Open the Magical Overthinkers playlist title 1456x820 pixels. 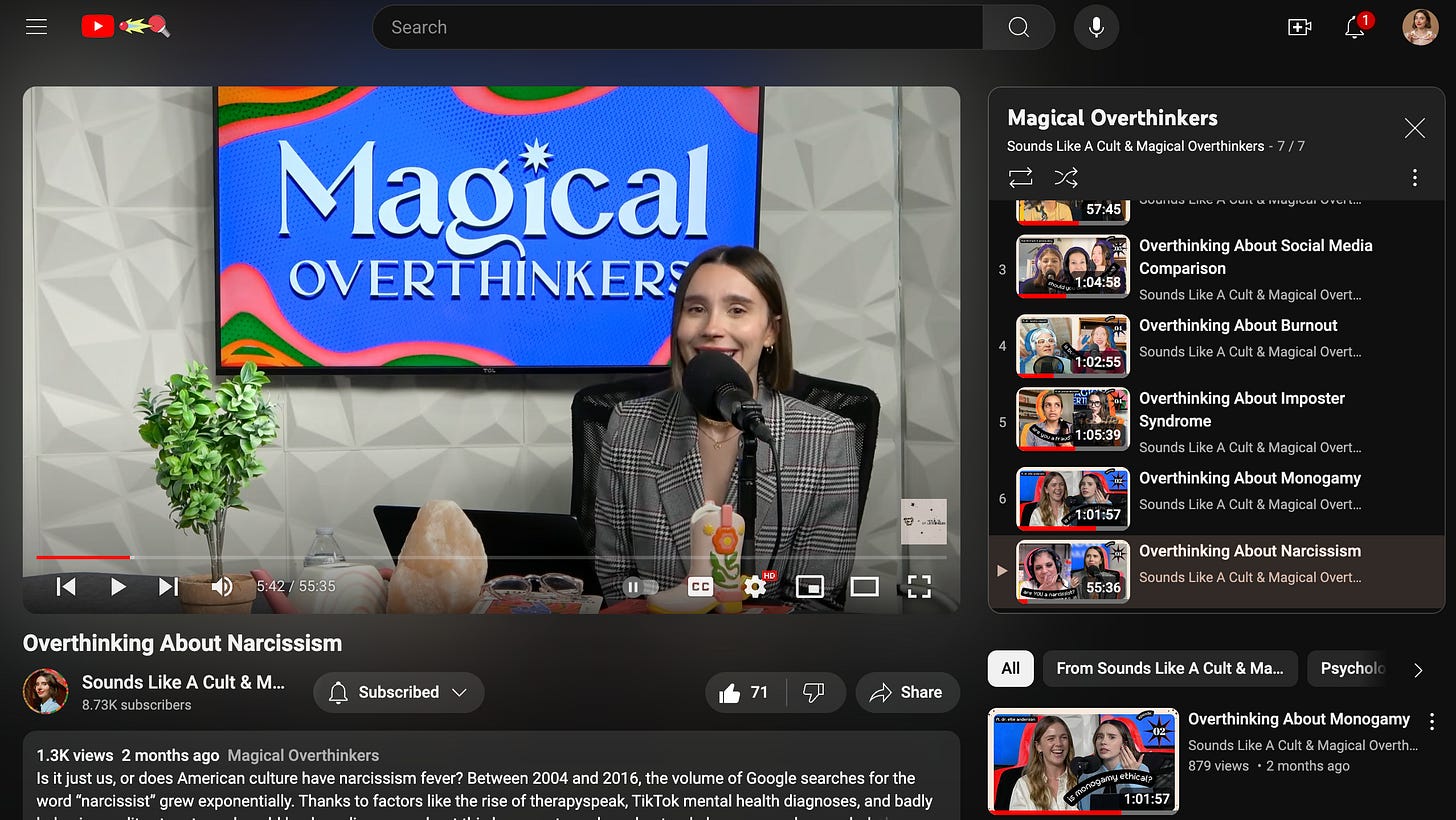(x=1112, y=118)
